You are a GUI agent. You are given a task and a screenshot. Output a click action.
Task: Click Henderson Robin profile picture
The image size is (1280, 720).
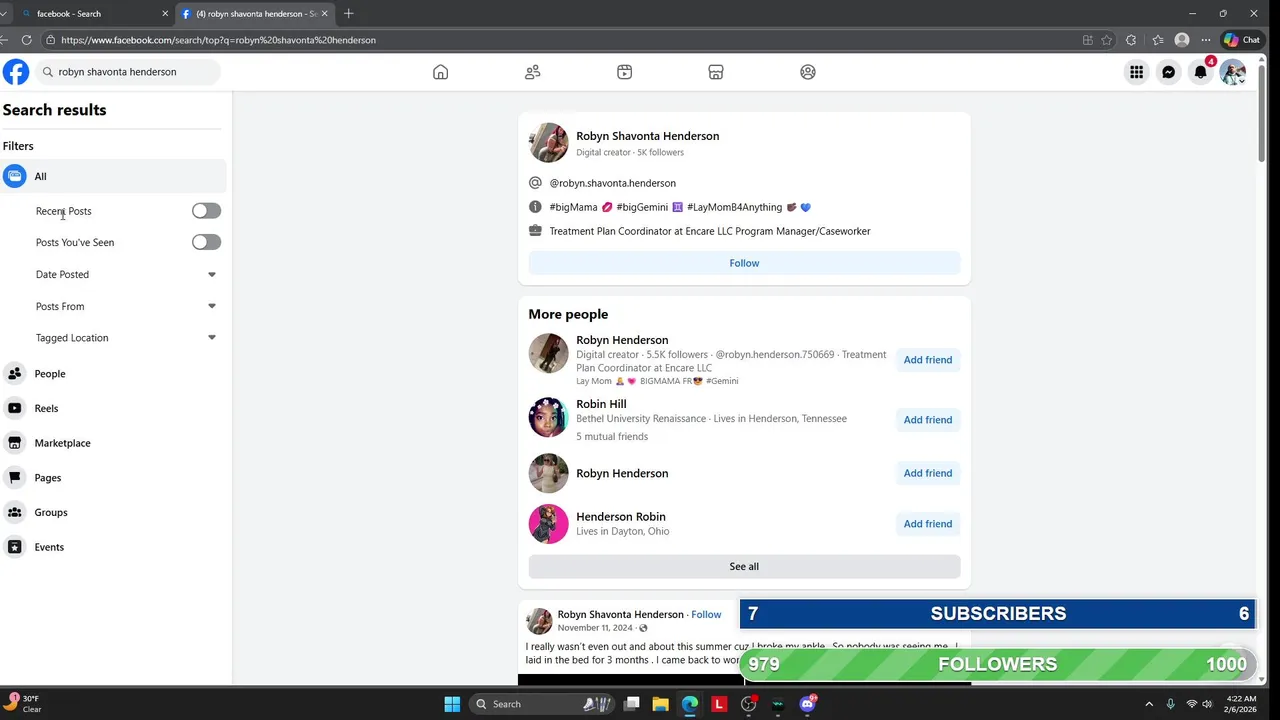pos(548,524)
